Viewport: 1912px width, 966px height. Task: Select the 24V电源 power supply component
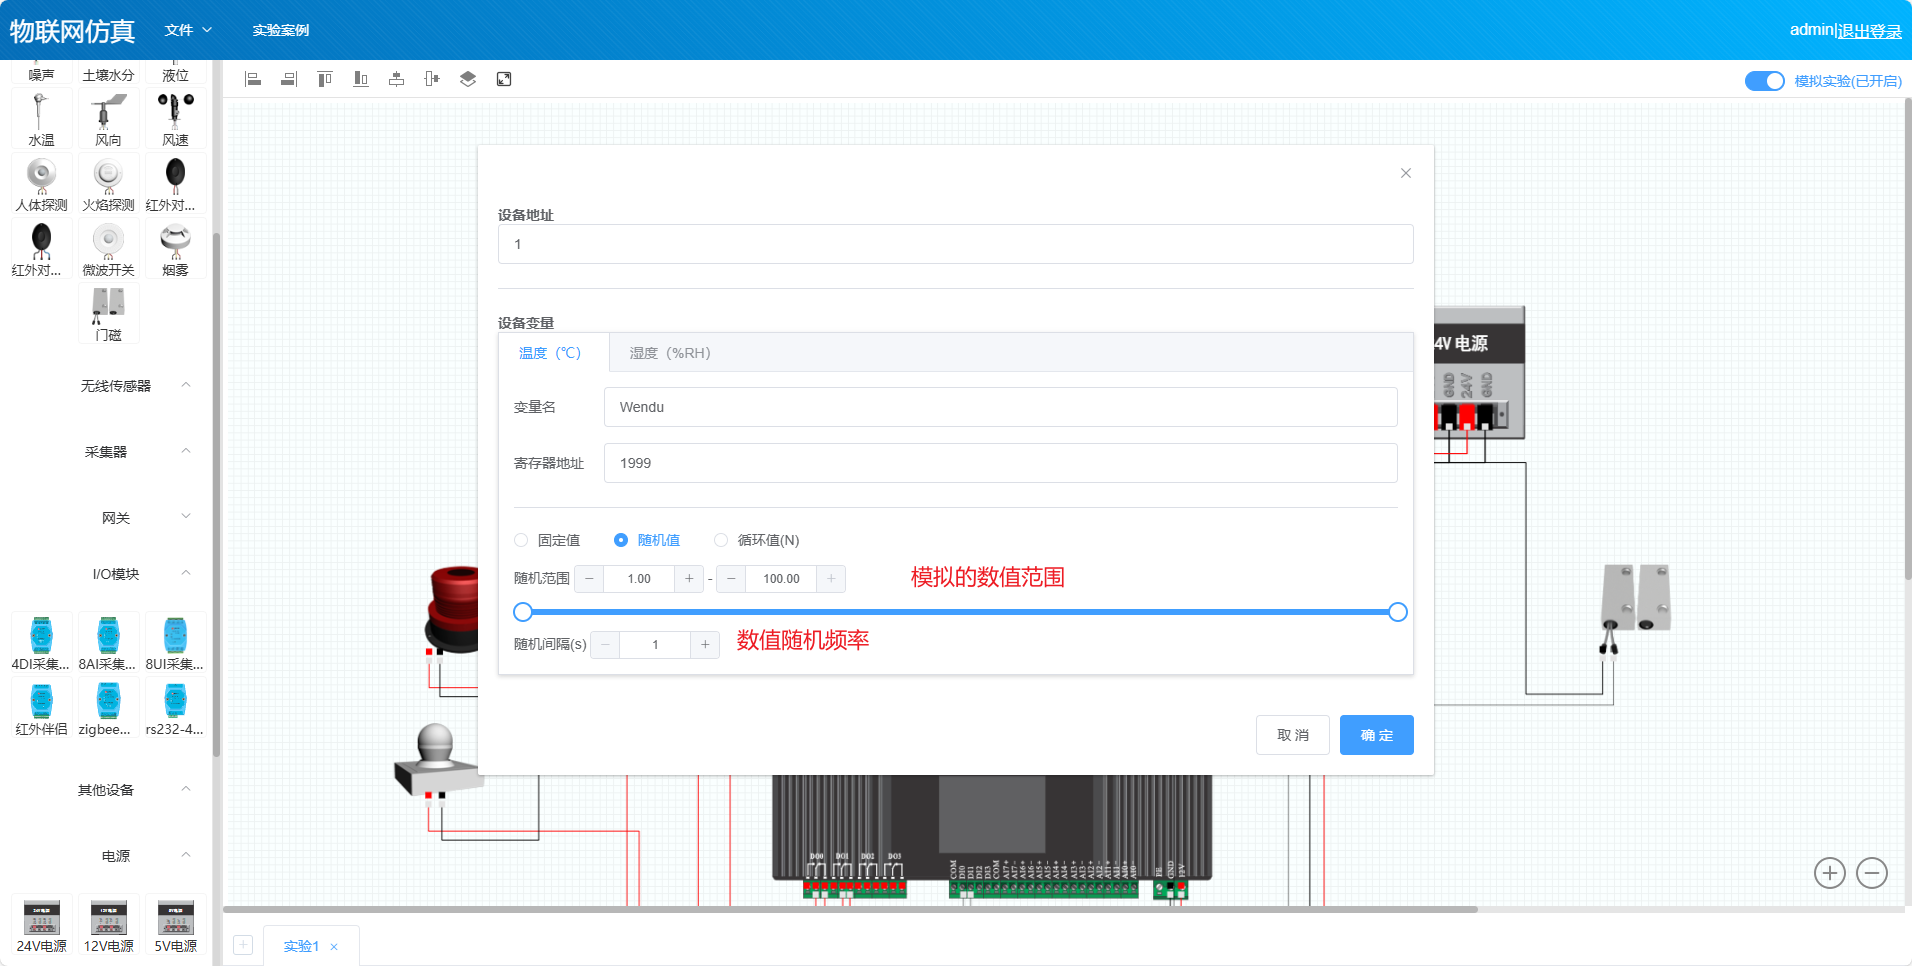(x=42, y=925)
